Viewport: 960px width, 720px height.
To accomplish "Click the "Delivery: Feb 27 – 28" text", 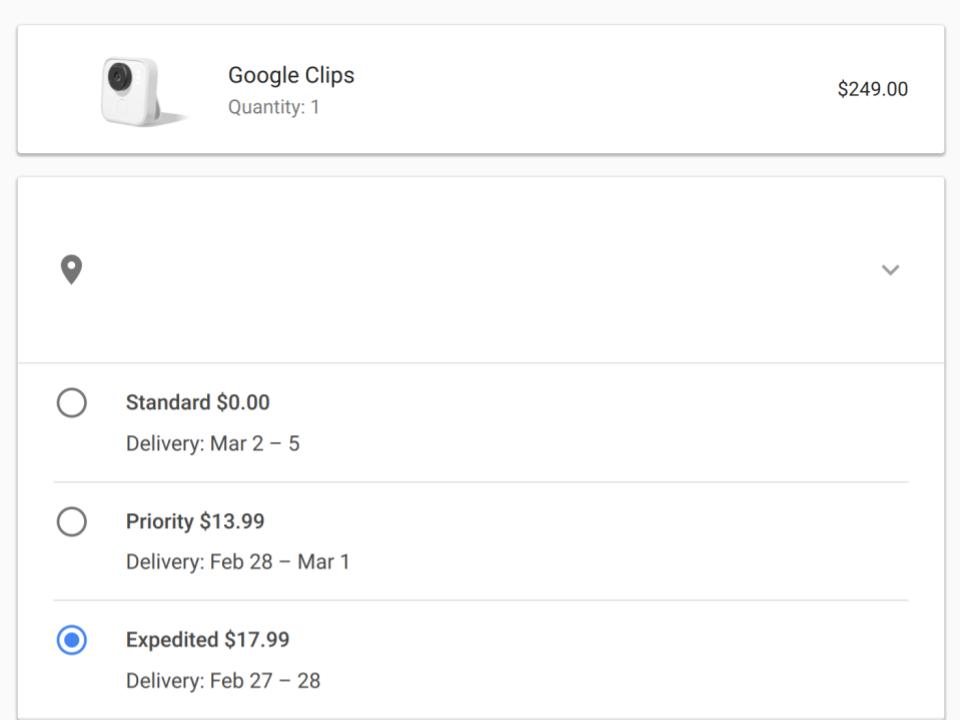I will [x=223, y=681].
